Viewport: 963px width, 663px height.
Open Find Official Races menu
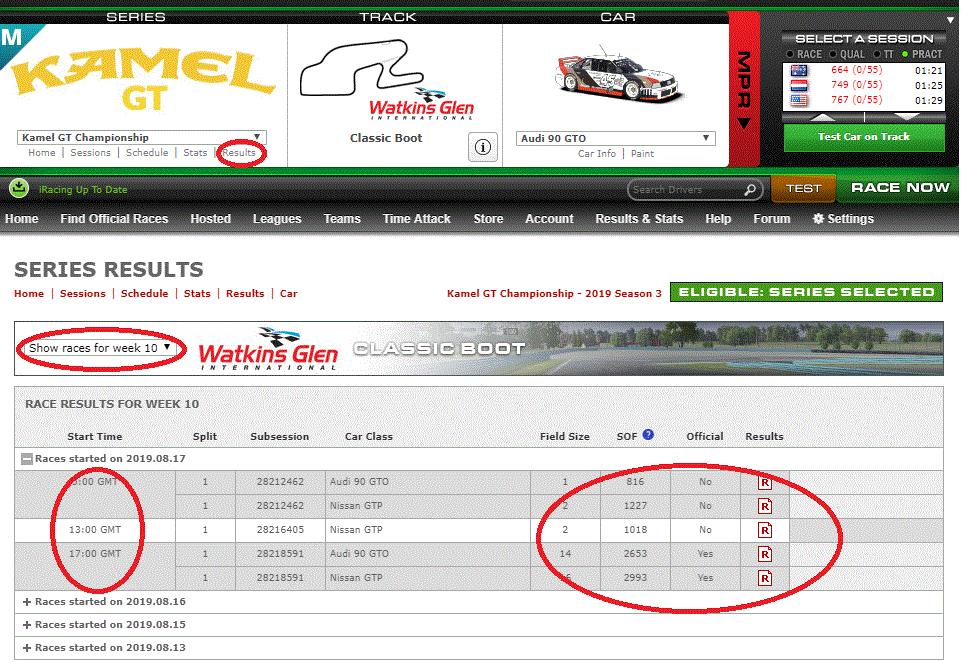(x=114, y=219)
